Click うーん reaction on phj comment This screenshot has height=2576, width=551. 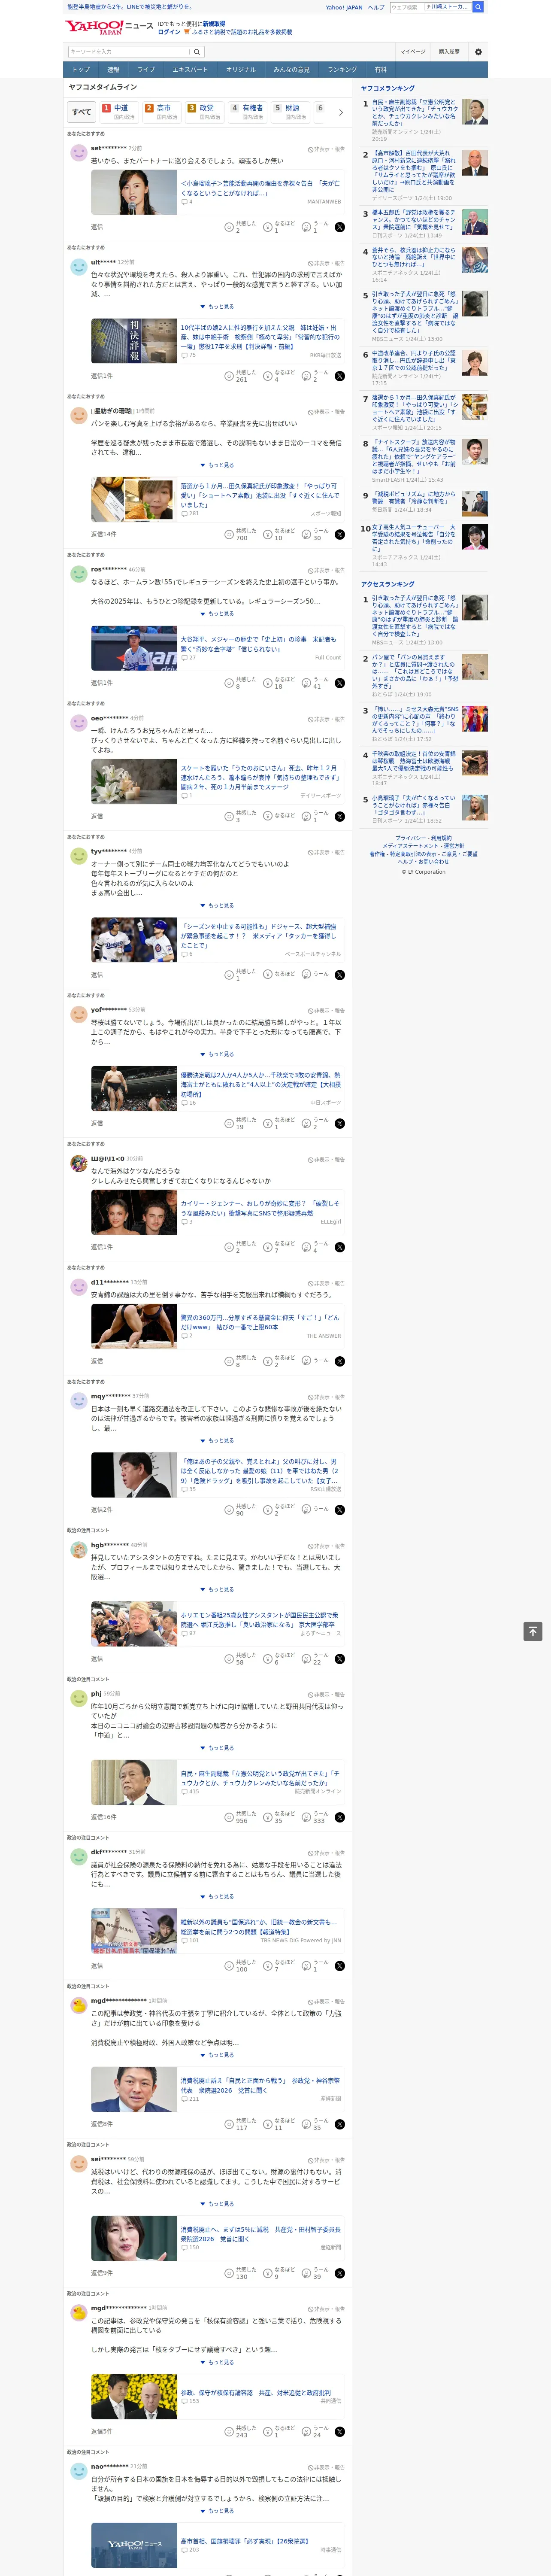tap(316, 1817)
